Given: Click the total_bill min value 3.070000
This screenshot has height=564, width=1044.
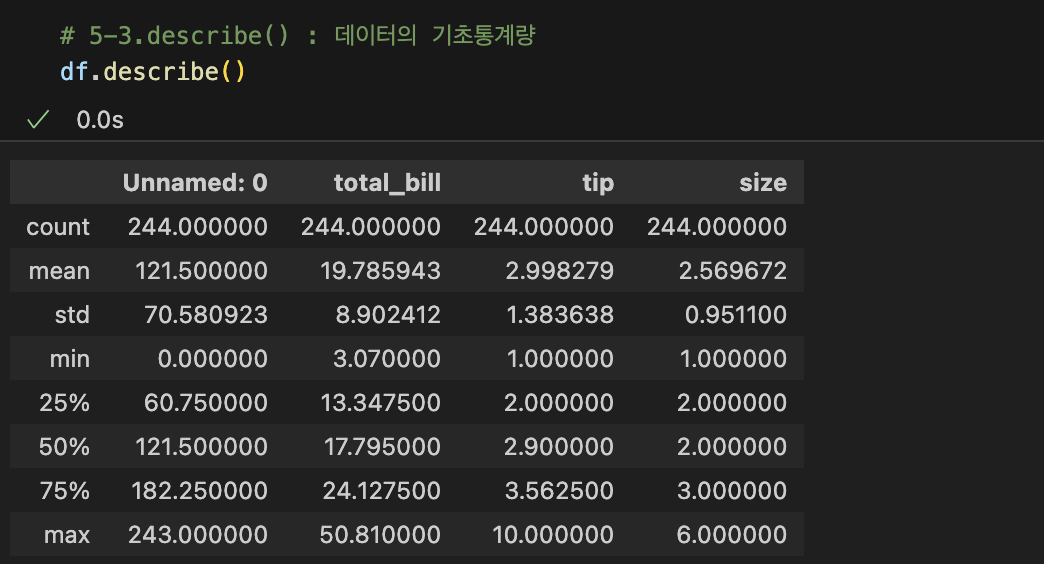Looking at the screenshot, I should [x=387, y=359].
